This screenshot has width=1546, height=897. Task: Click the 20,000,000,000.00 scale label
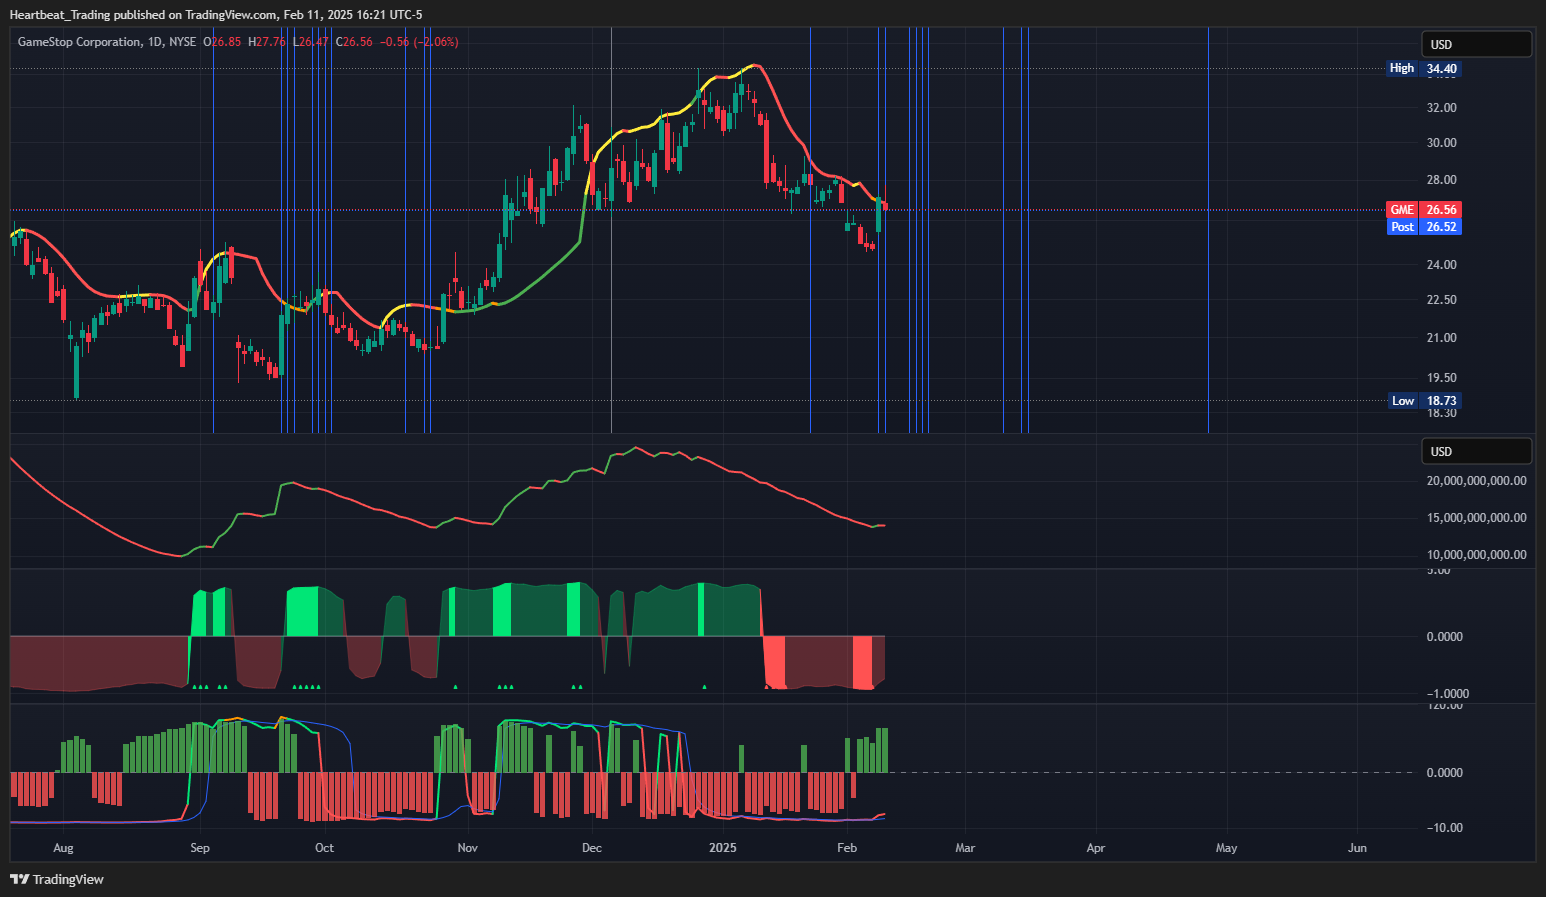point(1476,480)
